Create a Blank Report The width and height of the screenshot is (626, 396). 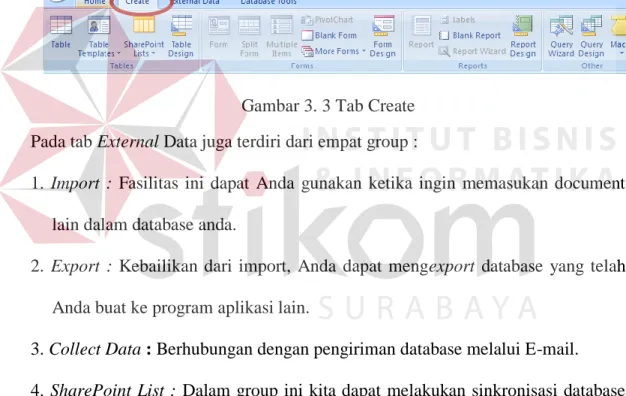click(470, 36)
